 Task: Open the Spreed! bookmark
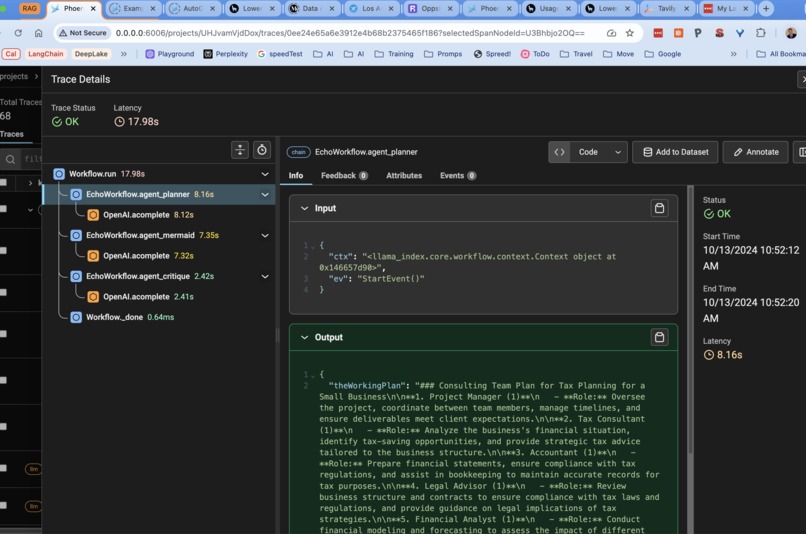492,54
